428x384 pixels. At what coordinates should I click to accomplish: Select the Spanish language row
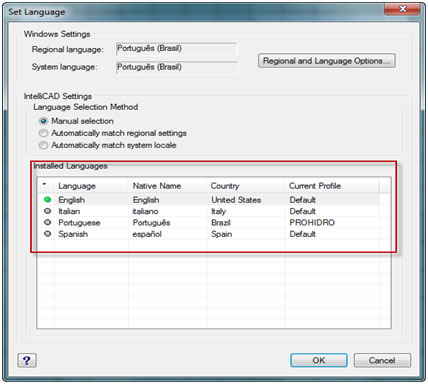209,234
